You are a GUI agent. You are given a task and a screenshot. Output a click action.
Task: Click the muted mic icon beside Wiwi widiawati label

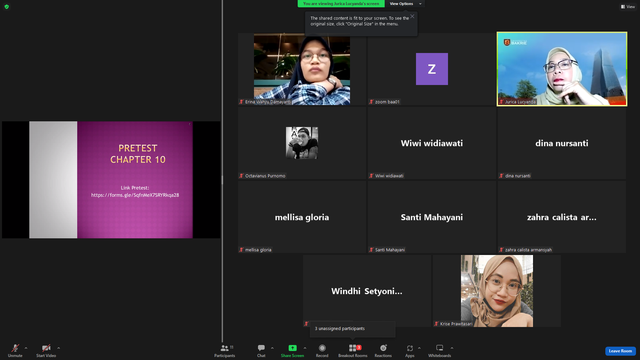pos(371,176)
